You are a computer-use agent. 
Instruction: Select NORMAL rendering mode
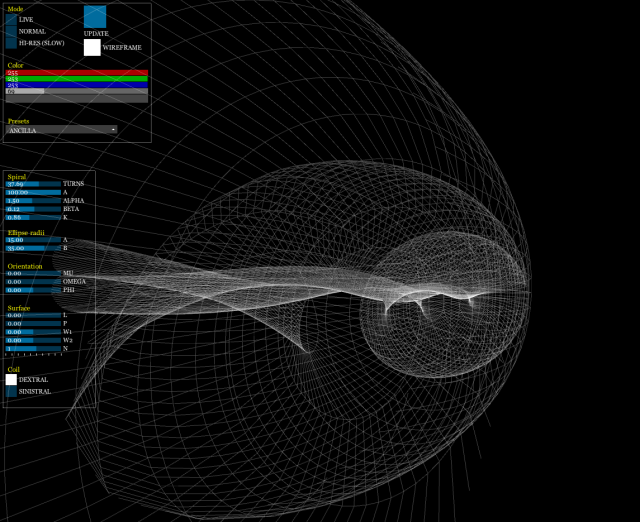[11, 31]
